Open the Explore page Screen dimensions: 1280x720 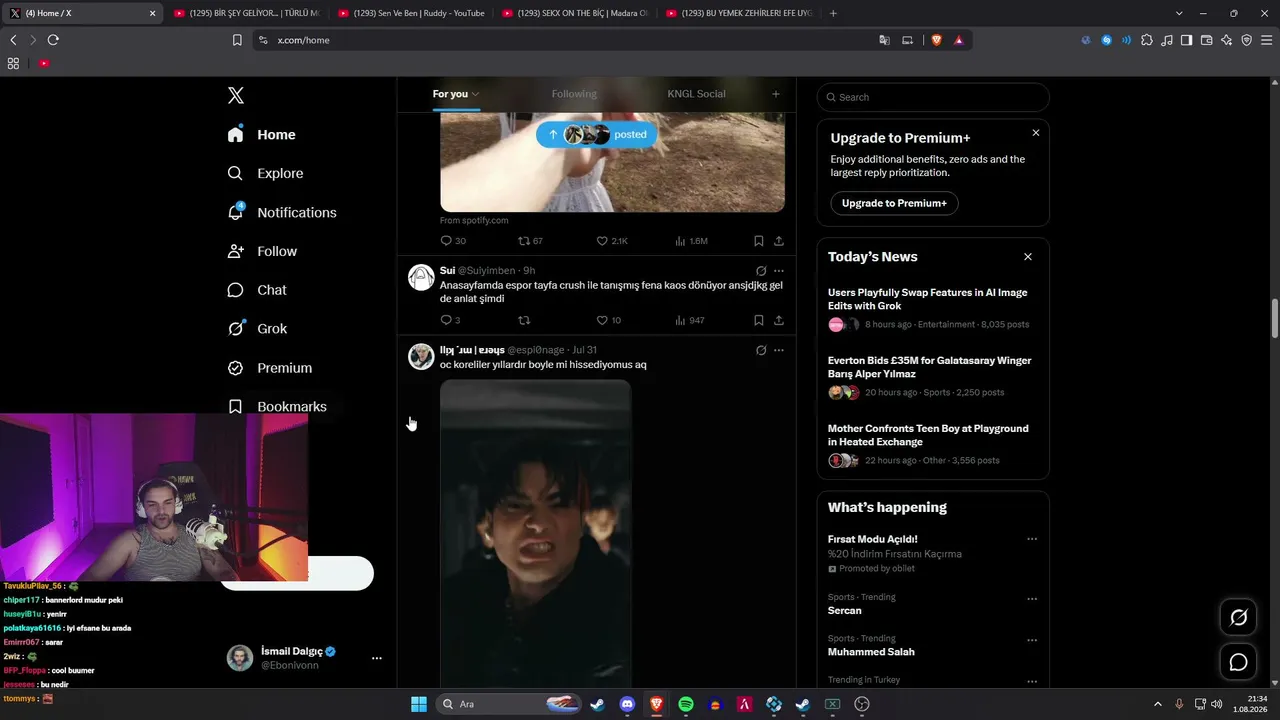point(266,173)
